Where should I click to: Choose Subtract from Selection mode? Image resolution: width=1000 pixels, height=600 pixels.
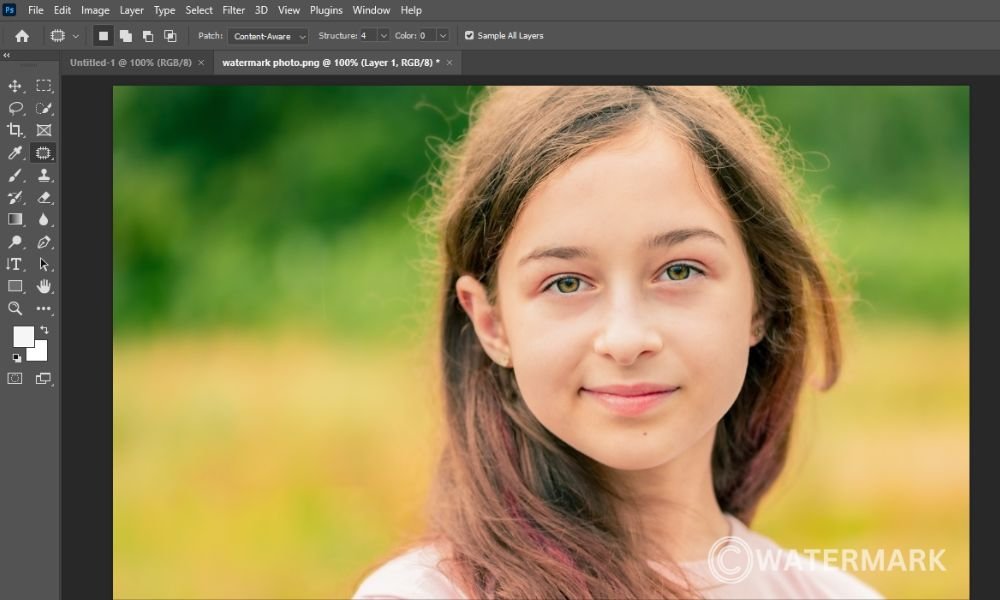(148, 36)
